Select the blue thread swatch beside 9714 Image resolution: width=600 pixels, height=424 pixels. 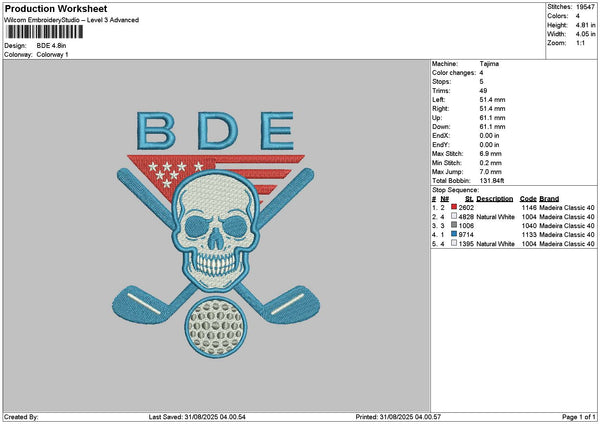[x=455, y=234]
